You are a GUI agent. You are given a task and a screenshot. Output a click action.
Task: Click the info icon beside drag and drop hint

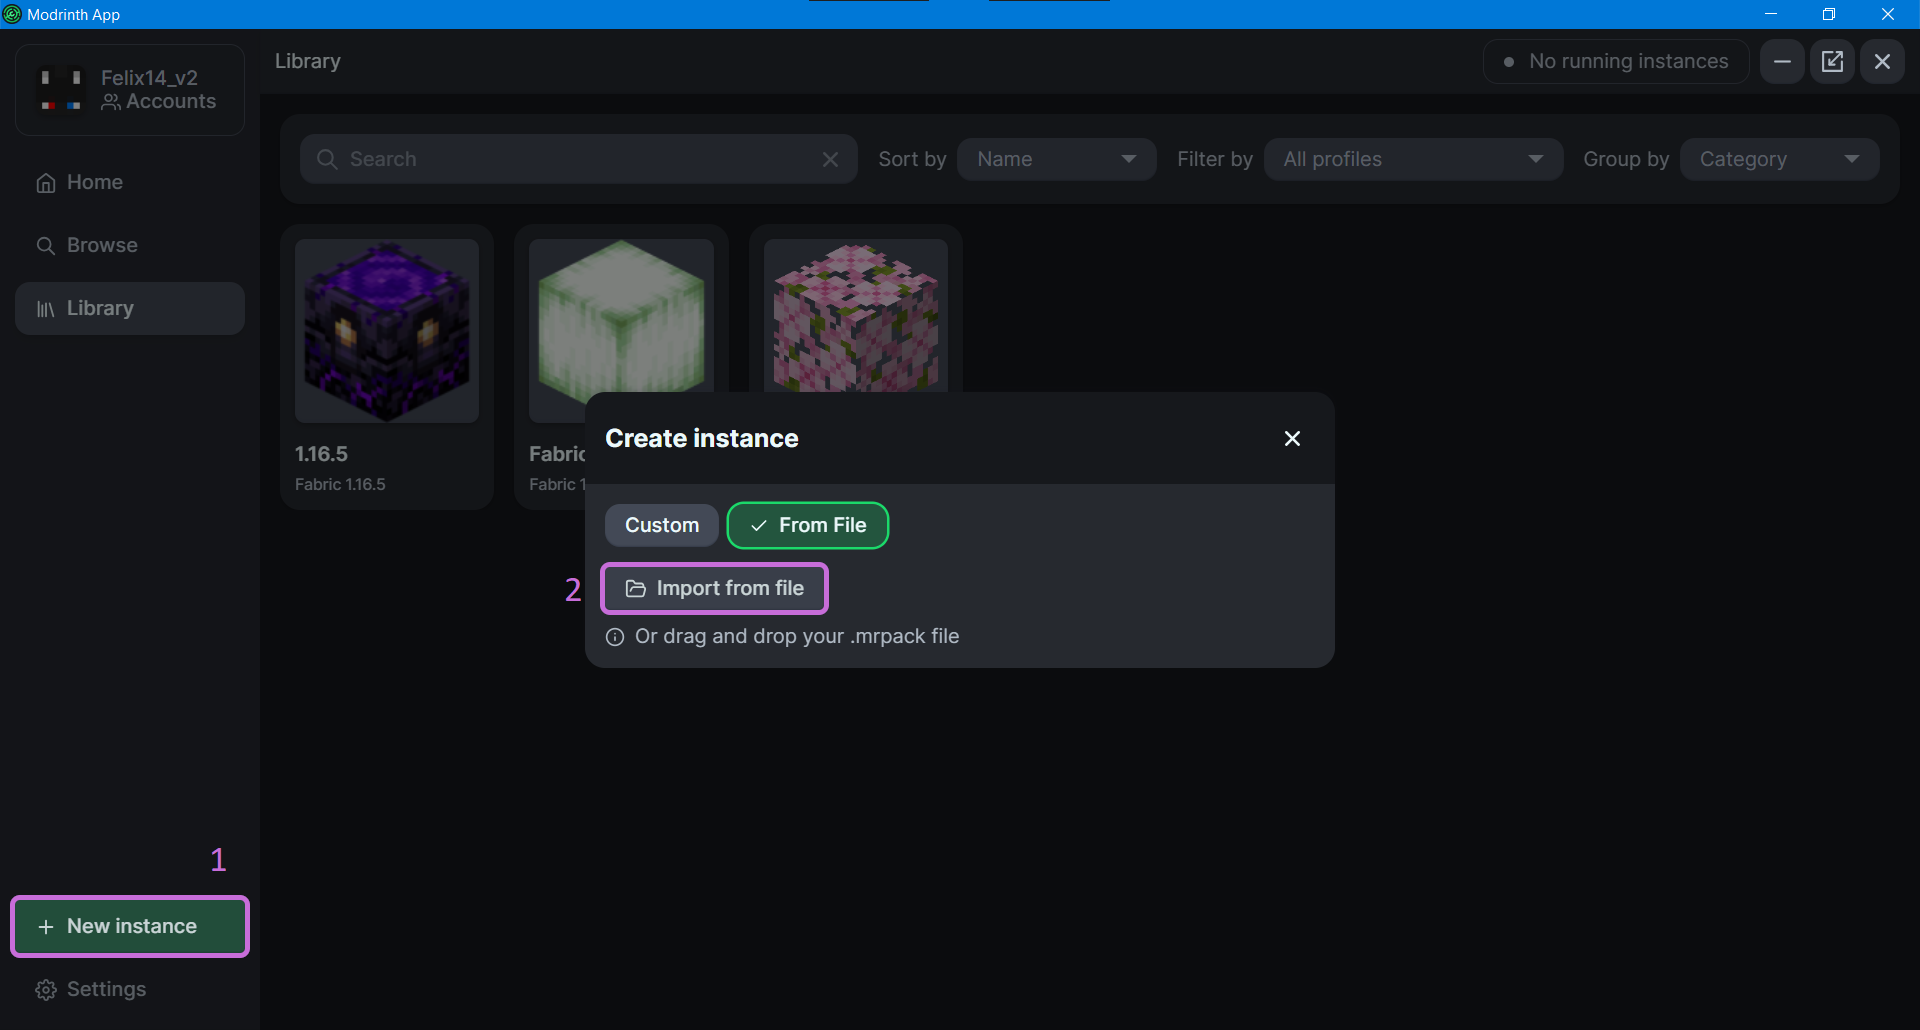pos(615,637)
